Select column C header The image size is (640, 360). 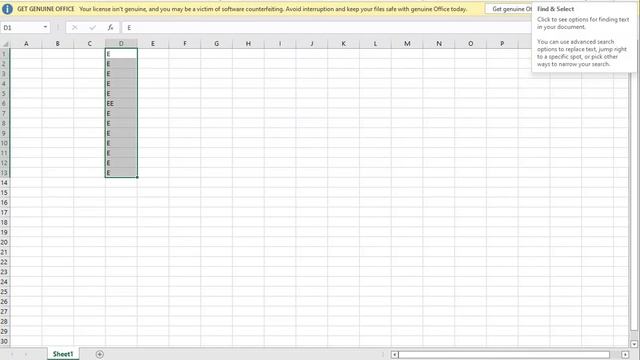89,44
